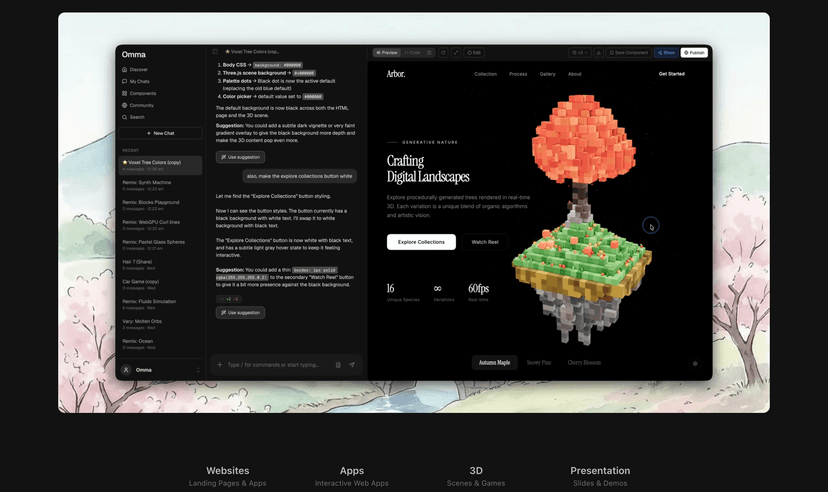Click the attach file icon in chat input
The height and width of the screenshot is (492, 828).
tap(338, 365)
